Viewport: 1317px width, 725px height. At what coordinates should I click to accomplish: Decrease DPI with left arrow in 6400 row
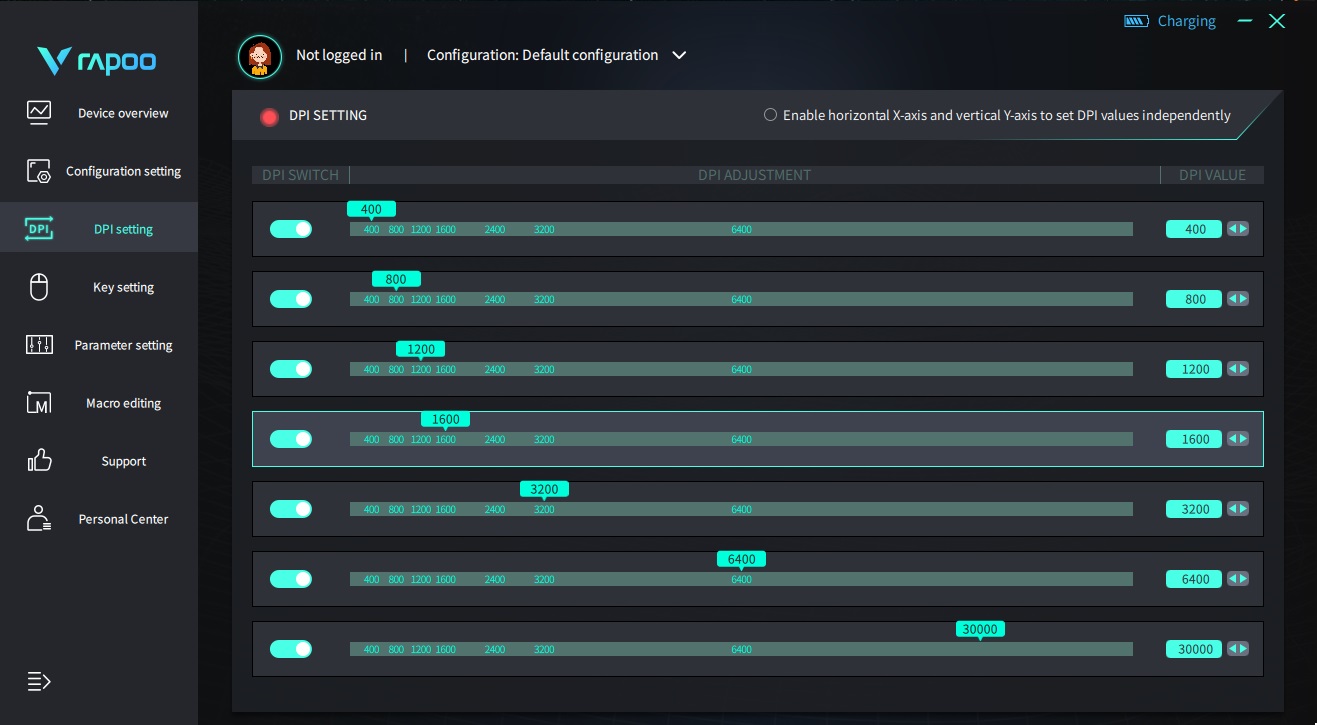coord(1233,579)
